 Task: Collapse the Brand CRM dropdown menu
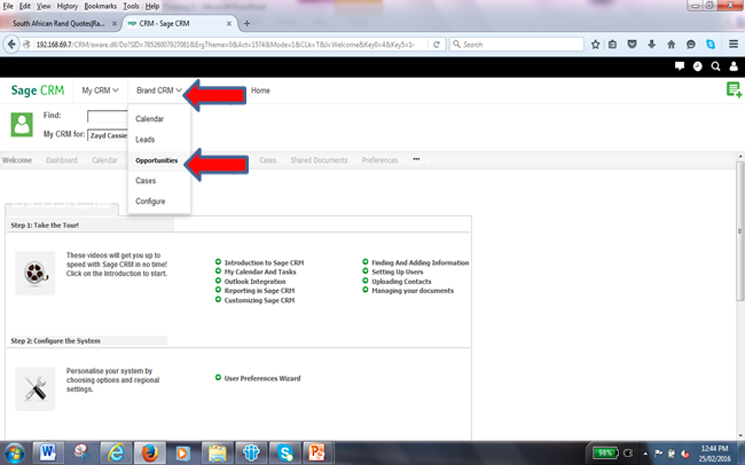(159, 90)
